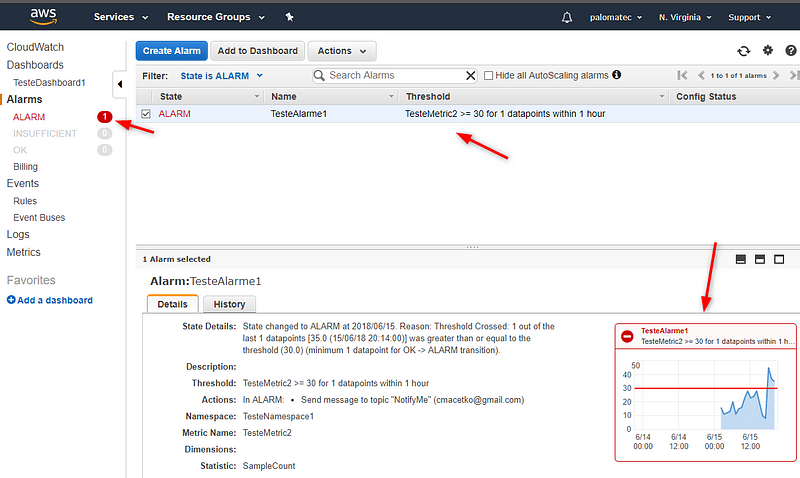800x478 pixels.
Task: Go to the previous alarms page
Action: 701,76
